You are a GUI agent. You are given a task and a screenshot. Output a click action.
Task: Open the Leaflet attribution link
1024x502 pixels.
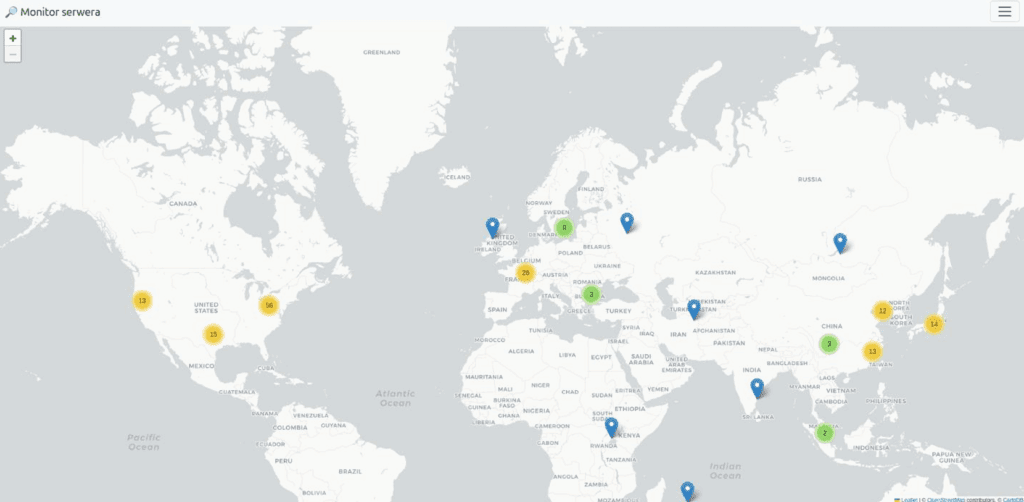[x=908, y=499]
